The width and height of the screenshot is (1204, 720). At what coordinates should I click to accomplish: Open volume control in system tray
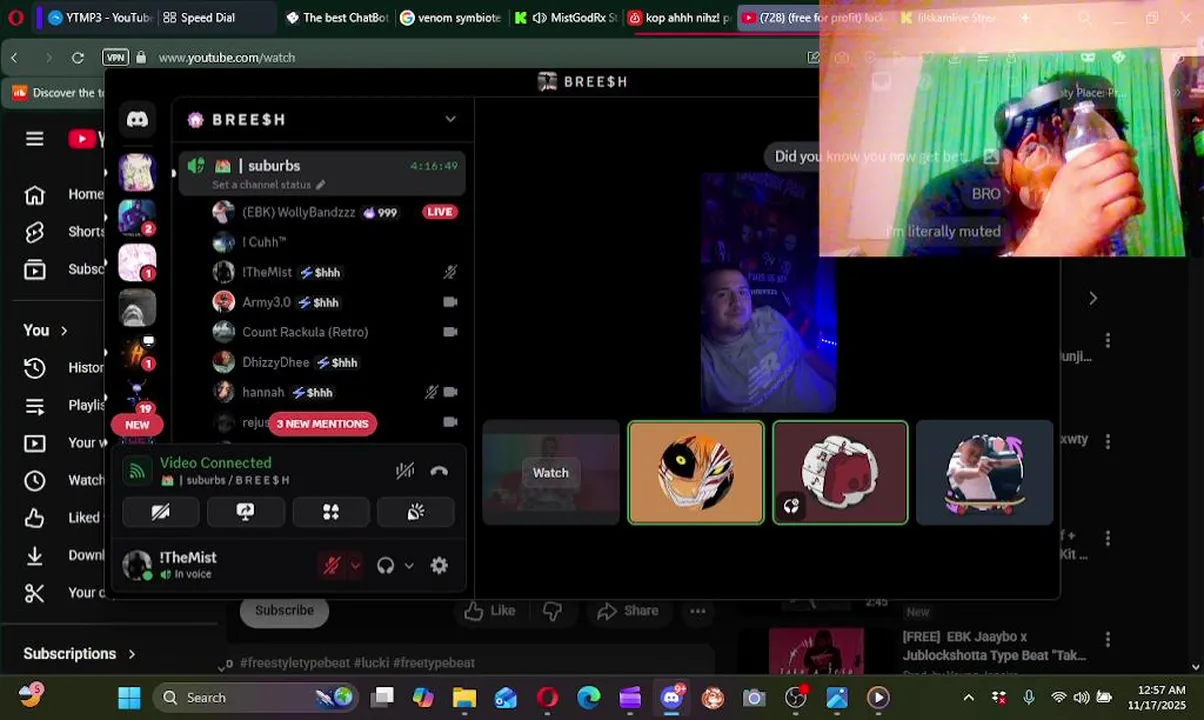[1081, 698]
